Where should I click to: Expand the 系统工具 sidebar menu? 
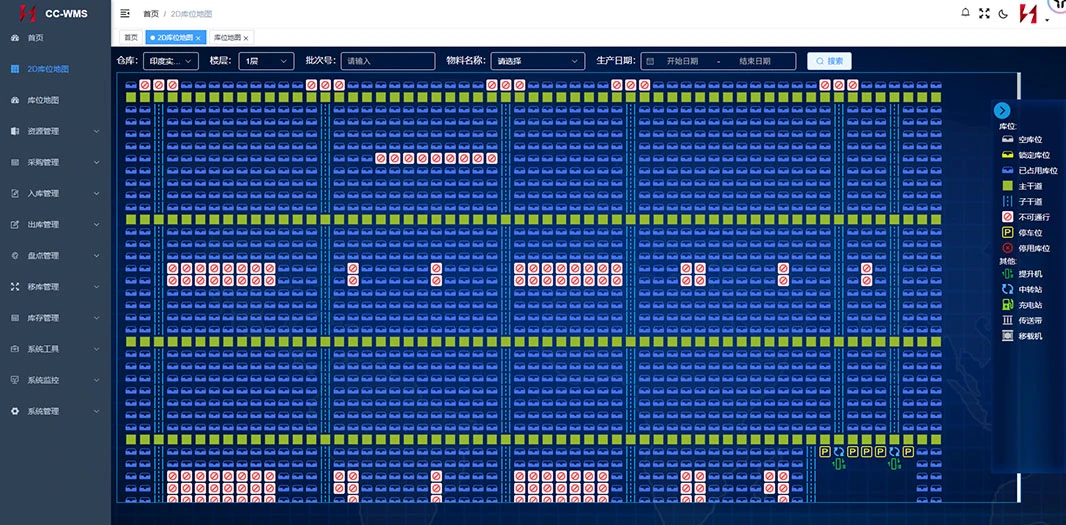tap(55, 349)
